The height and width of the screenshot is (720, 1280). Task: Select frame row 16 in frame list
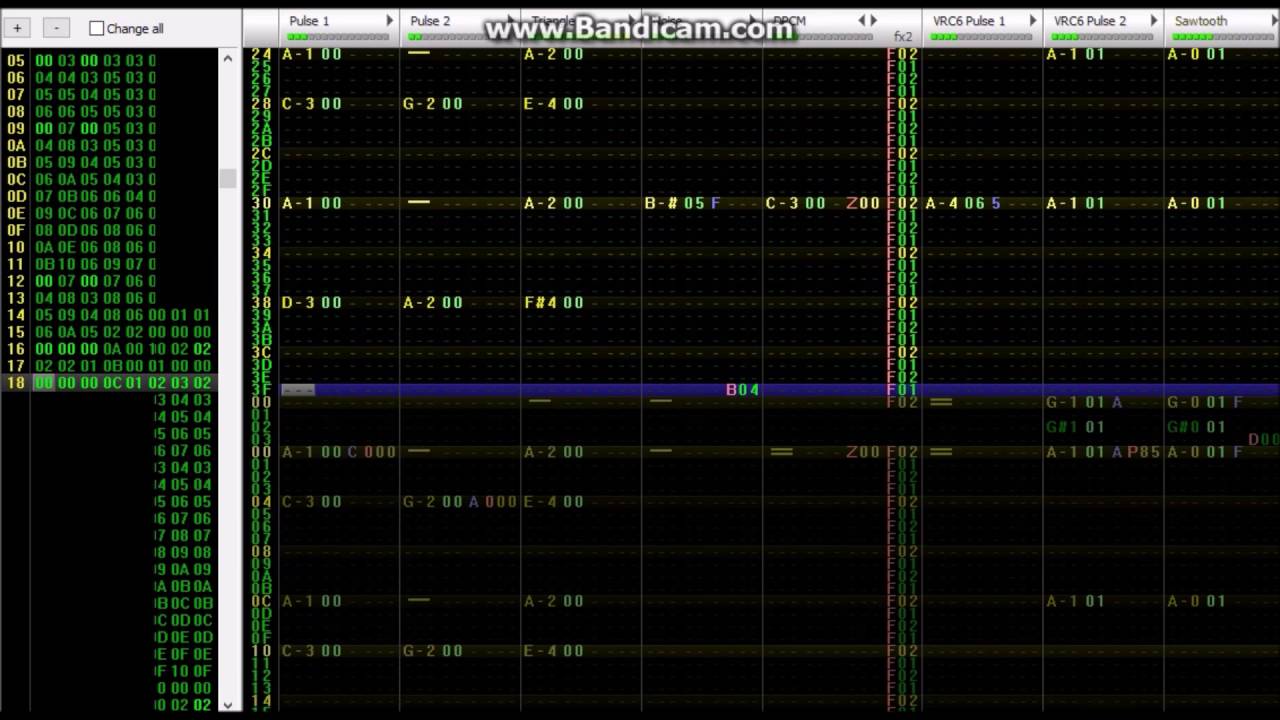pos(108,349)
